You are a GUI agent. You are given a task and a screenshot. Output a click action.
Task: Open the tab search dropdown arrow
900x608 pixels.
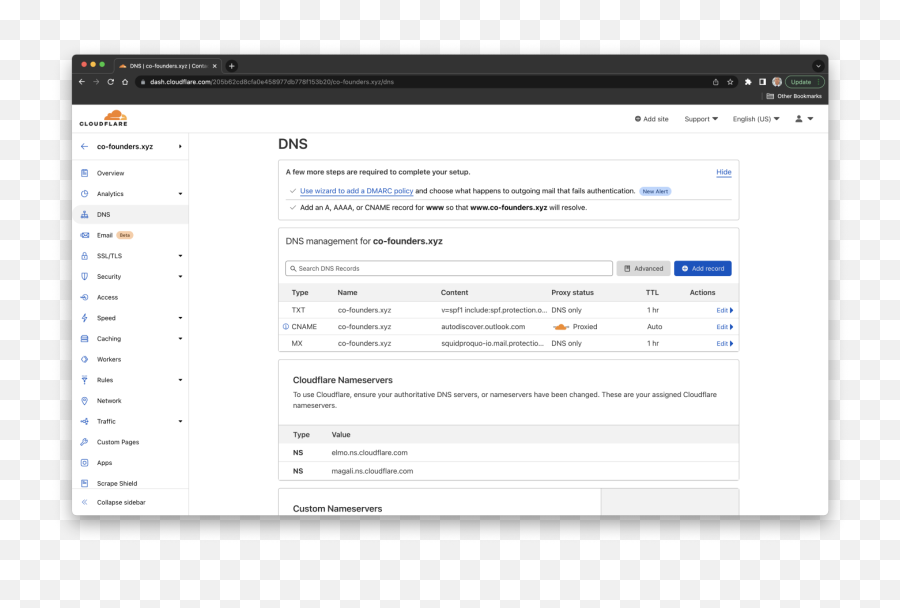pyautogui.click(x=818, y=65)
